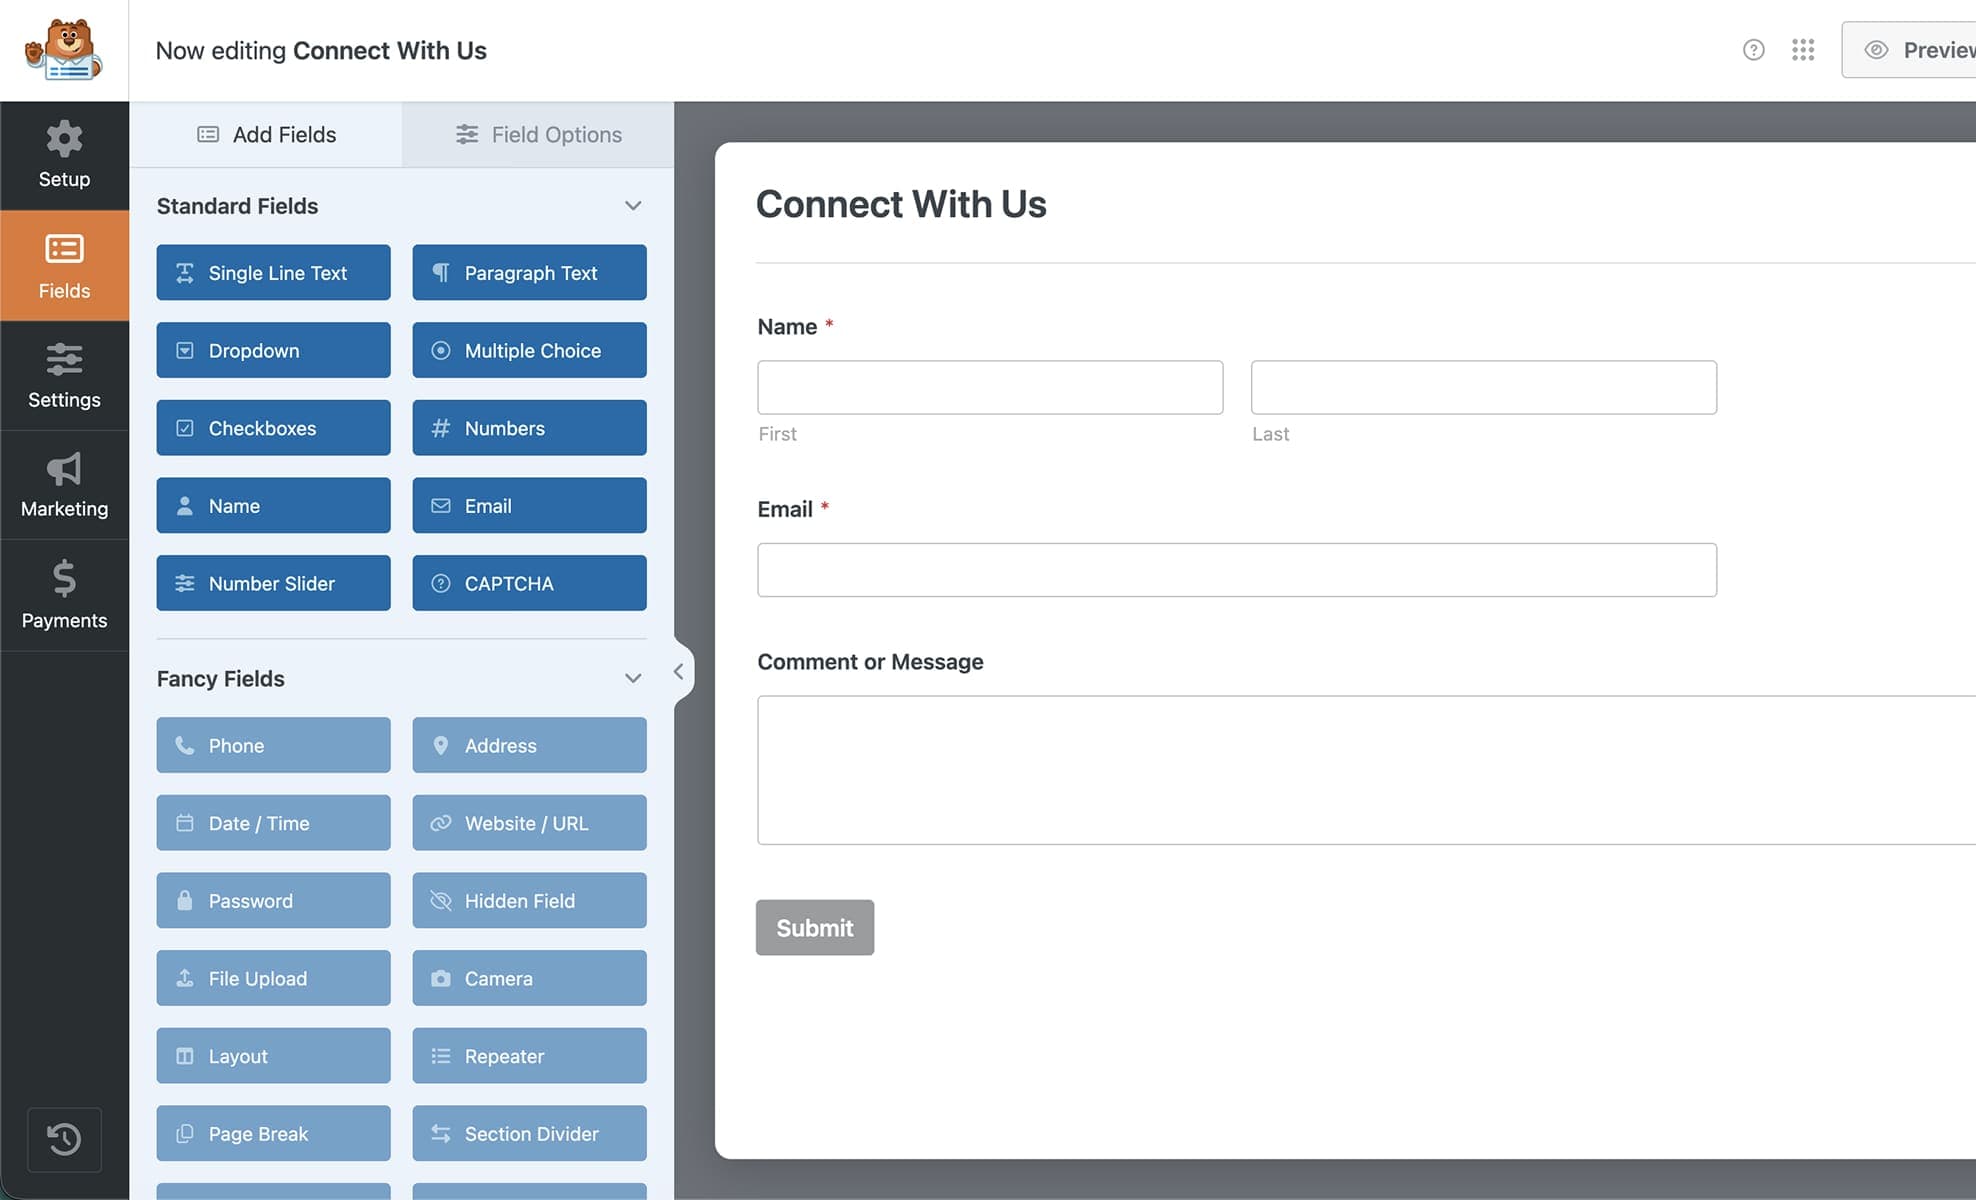Screen dimensions: 1976x1200
Task: Collapse the Fancy Fields section
Action: [x=633, y=679]
